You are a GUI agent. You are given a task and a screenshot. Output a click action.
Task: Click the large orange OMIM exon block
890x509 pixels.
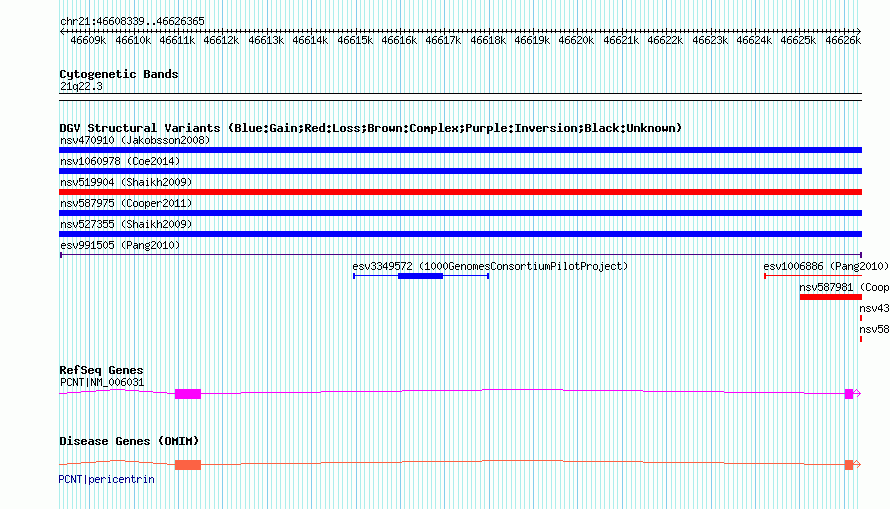click(x=188, y=465)
